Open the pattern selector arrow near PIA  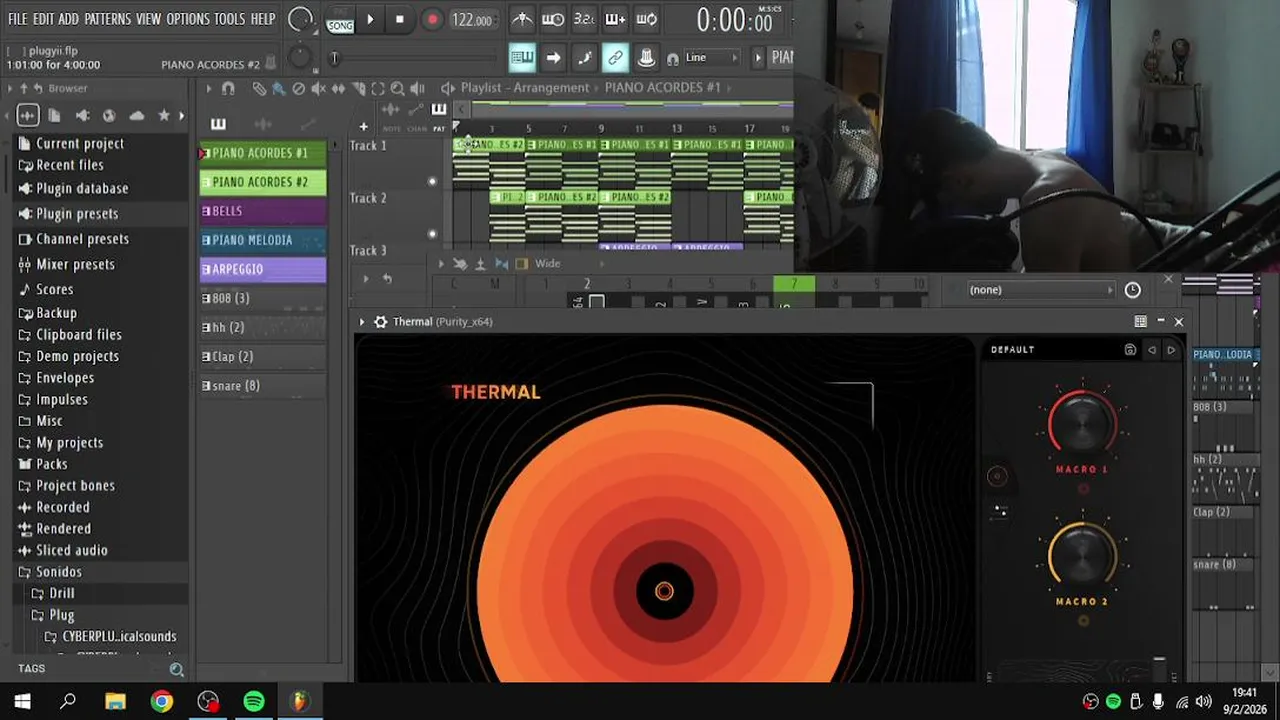point(757,57)
